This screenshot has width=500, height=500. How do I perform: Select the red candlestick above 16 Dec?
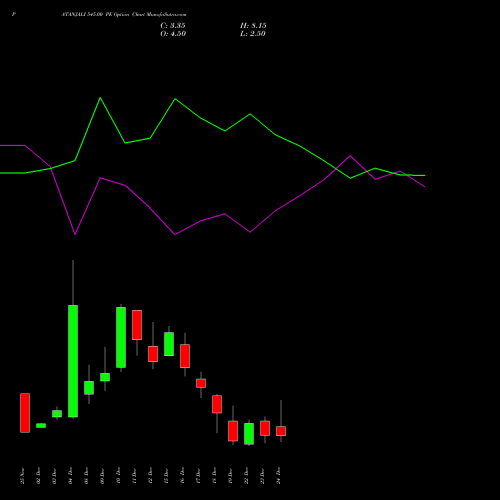point(185,356)
